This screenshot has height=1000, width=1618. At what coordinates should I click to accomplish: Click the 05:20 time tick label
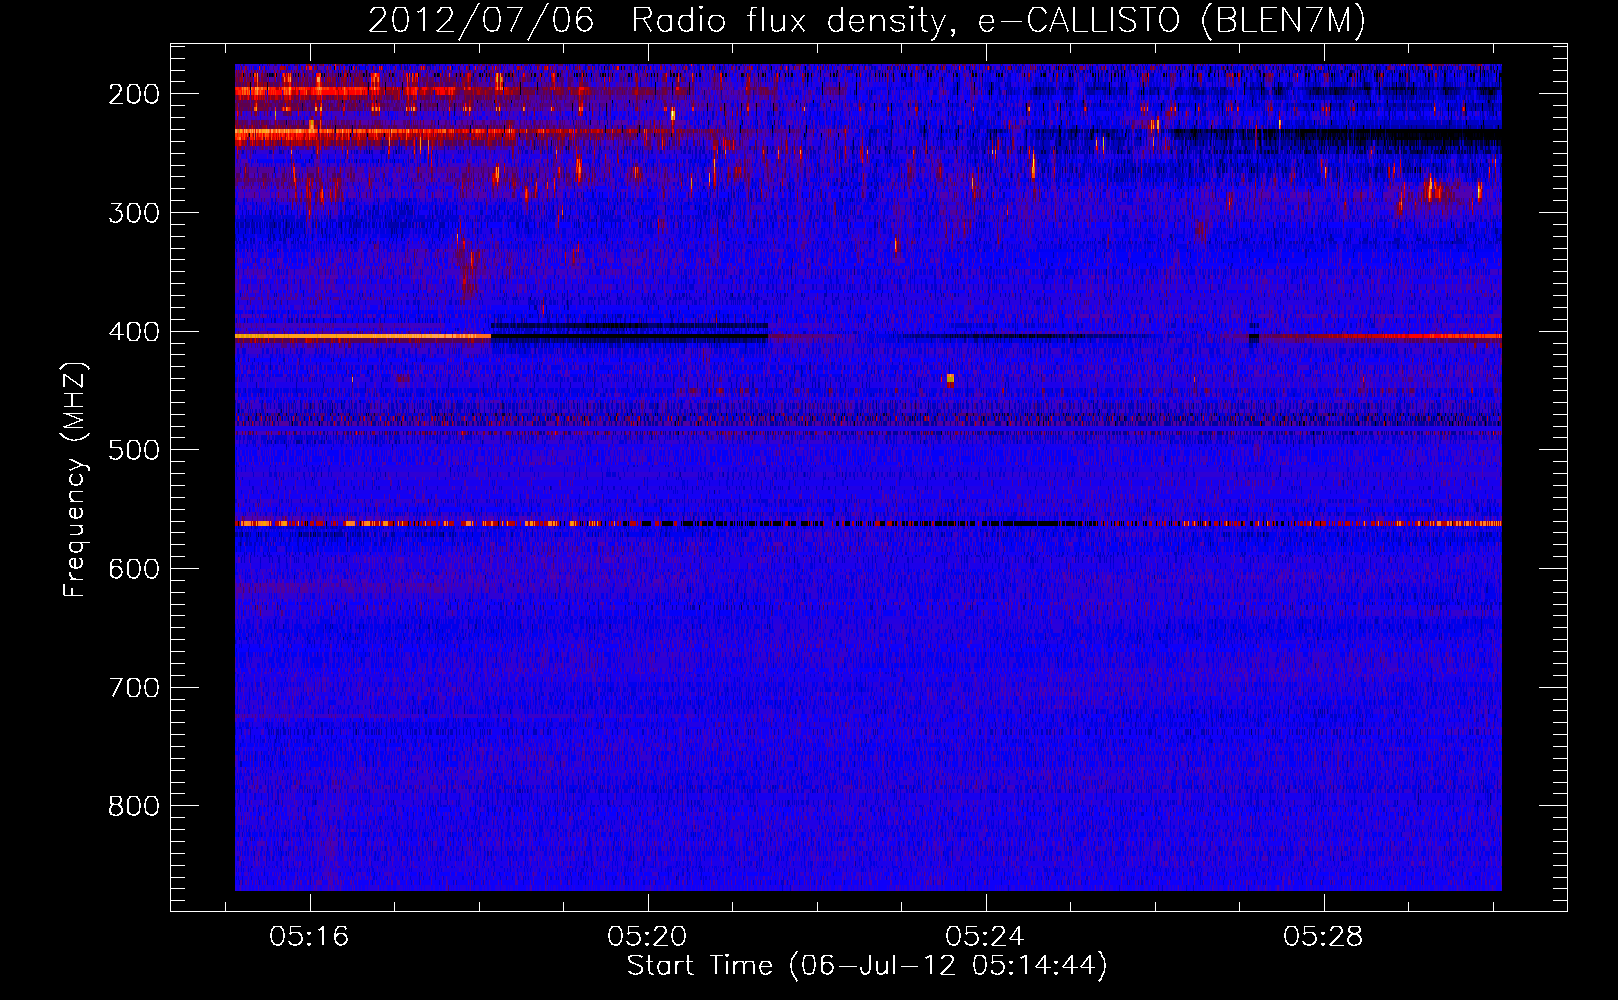[x=647, y=937]
